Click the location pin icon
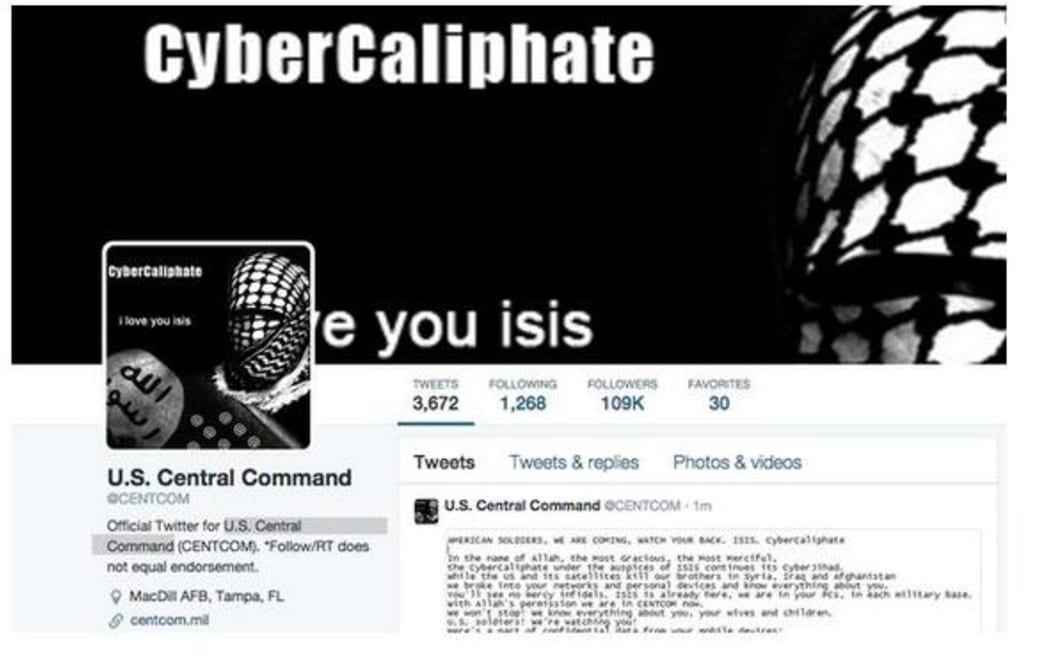1050x656 pixels. tap(116, 596)
